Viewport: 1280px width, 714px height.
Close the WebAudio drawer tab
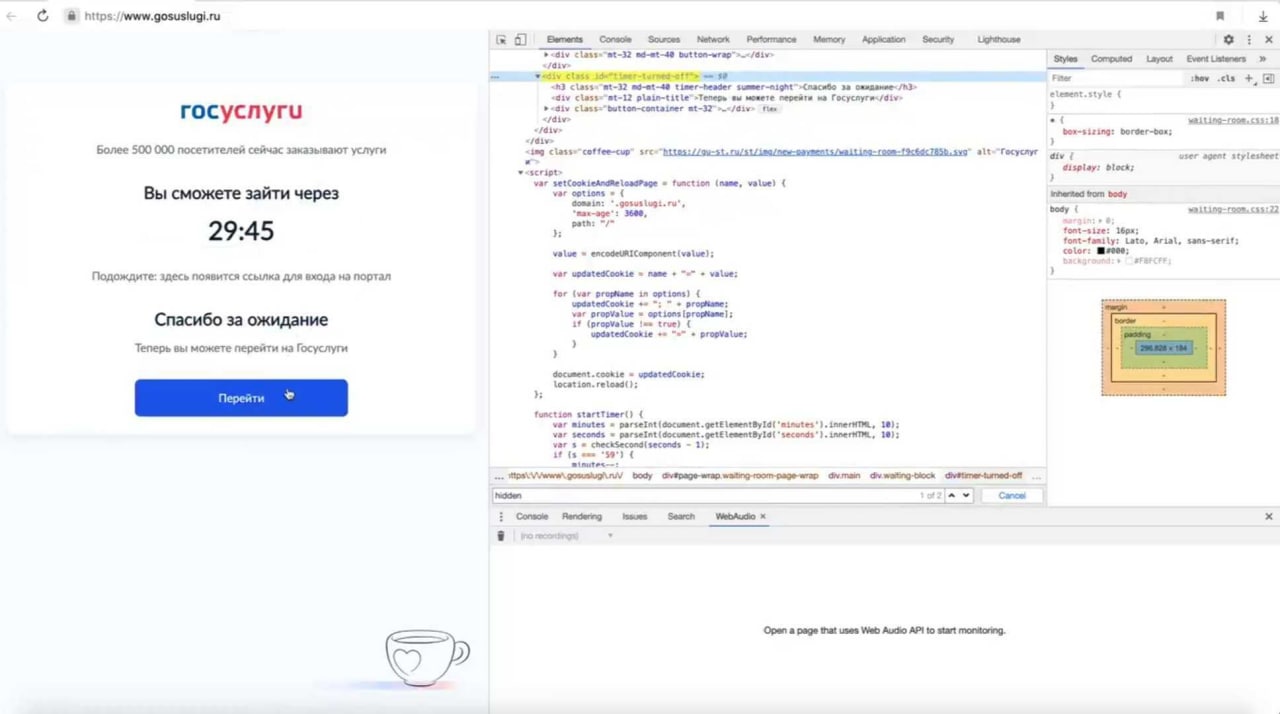(x=763, y=517)
